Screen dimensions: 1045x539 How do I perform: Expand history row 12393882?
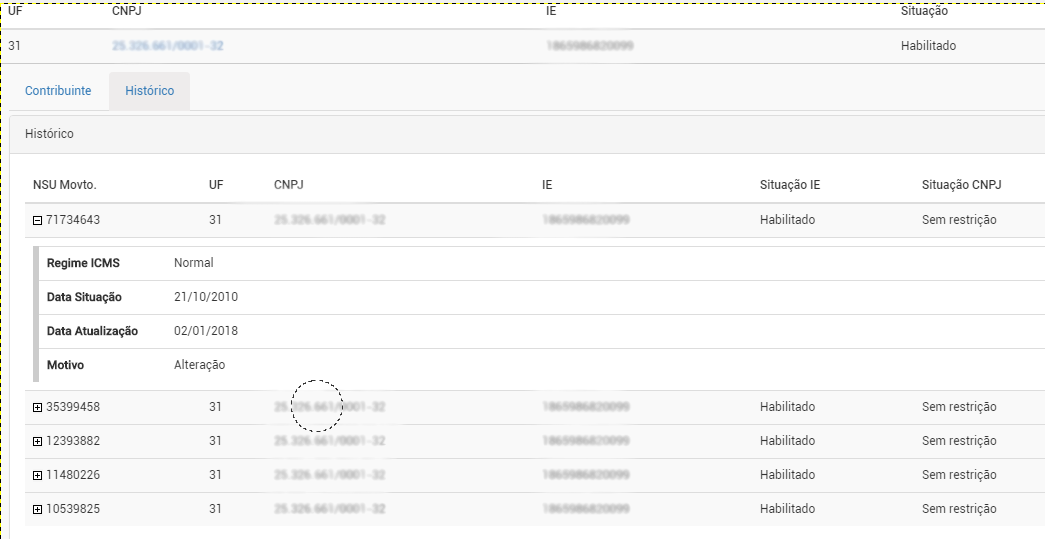point(38,441)
